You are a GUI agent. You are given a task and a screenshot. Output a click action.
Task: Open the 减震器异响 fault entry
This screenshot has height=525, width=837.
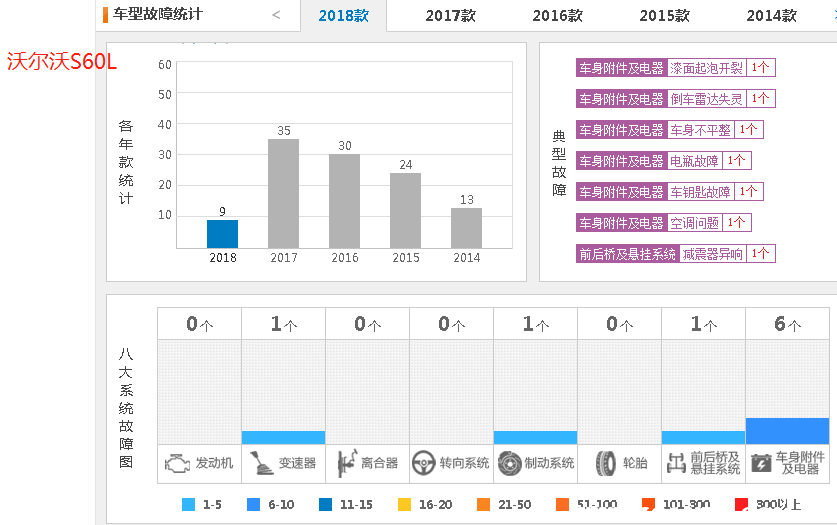click(712, 254)
